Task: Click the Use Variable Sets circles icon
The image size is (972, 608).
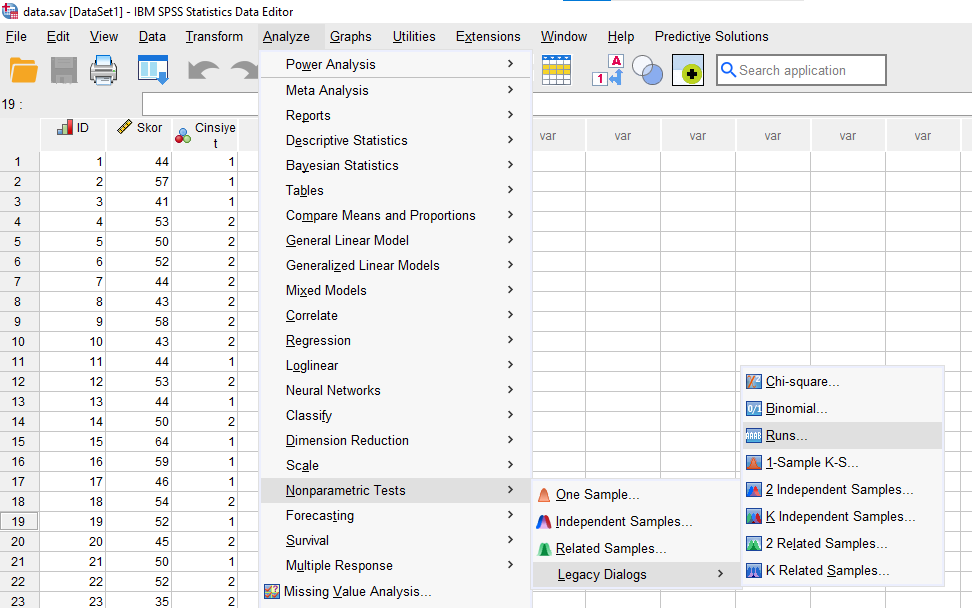Action: pos(647,70)
